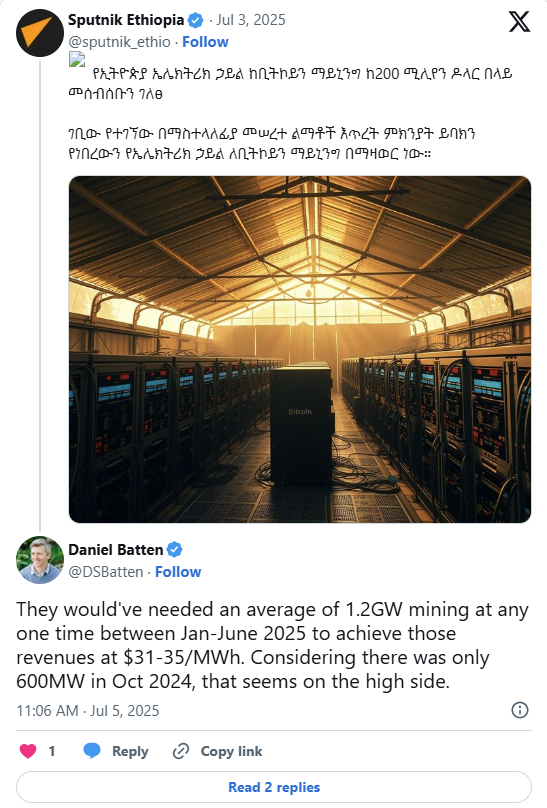Open the Daniel Batten display name link
The image size is (547, 808).
[x=115, y=550]
